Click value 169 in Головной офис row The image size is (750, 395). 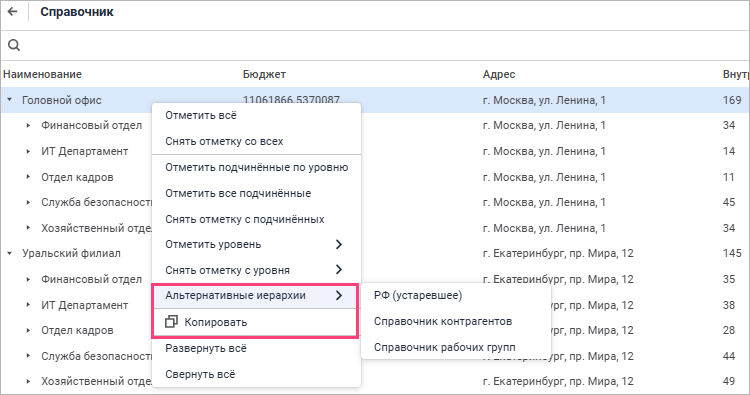[x=732, y=100]
